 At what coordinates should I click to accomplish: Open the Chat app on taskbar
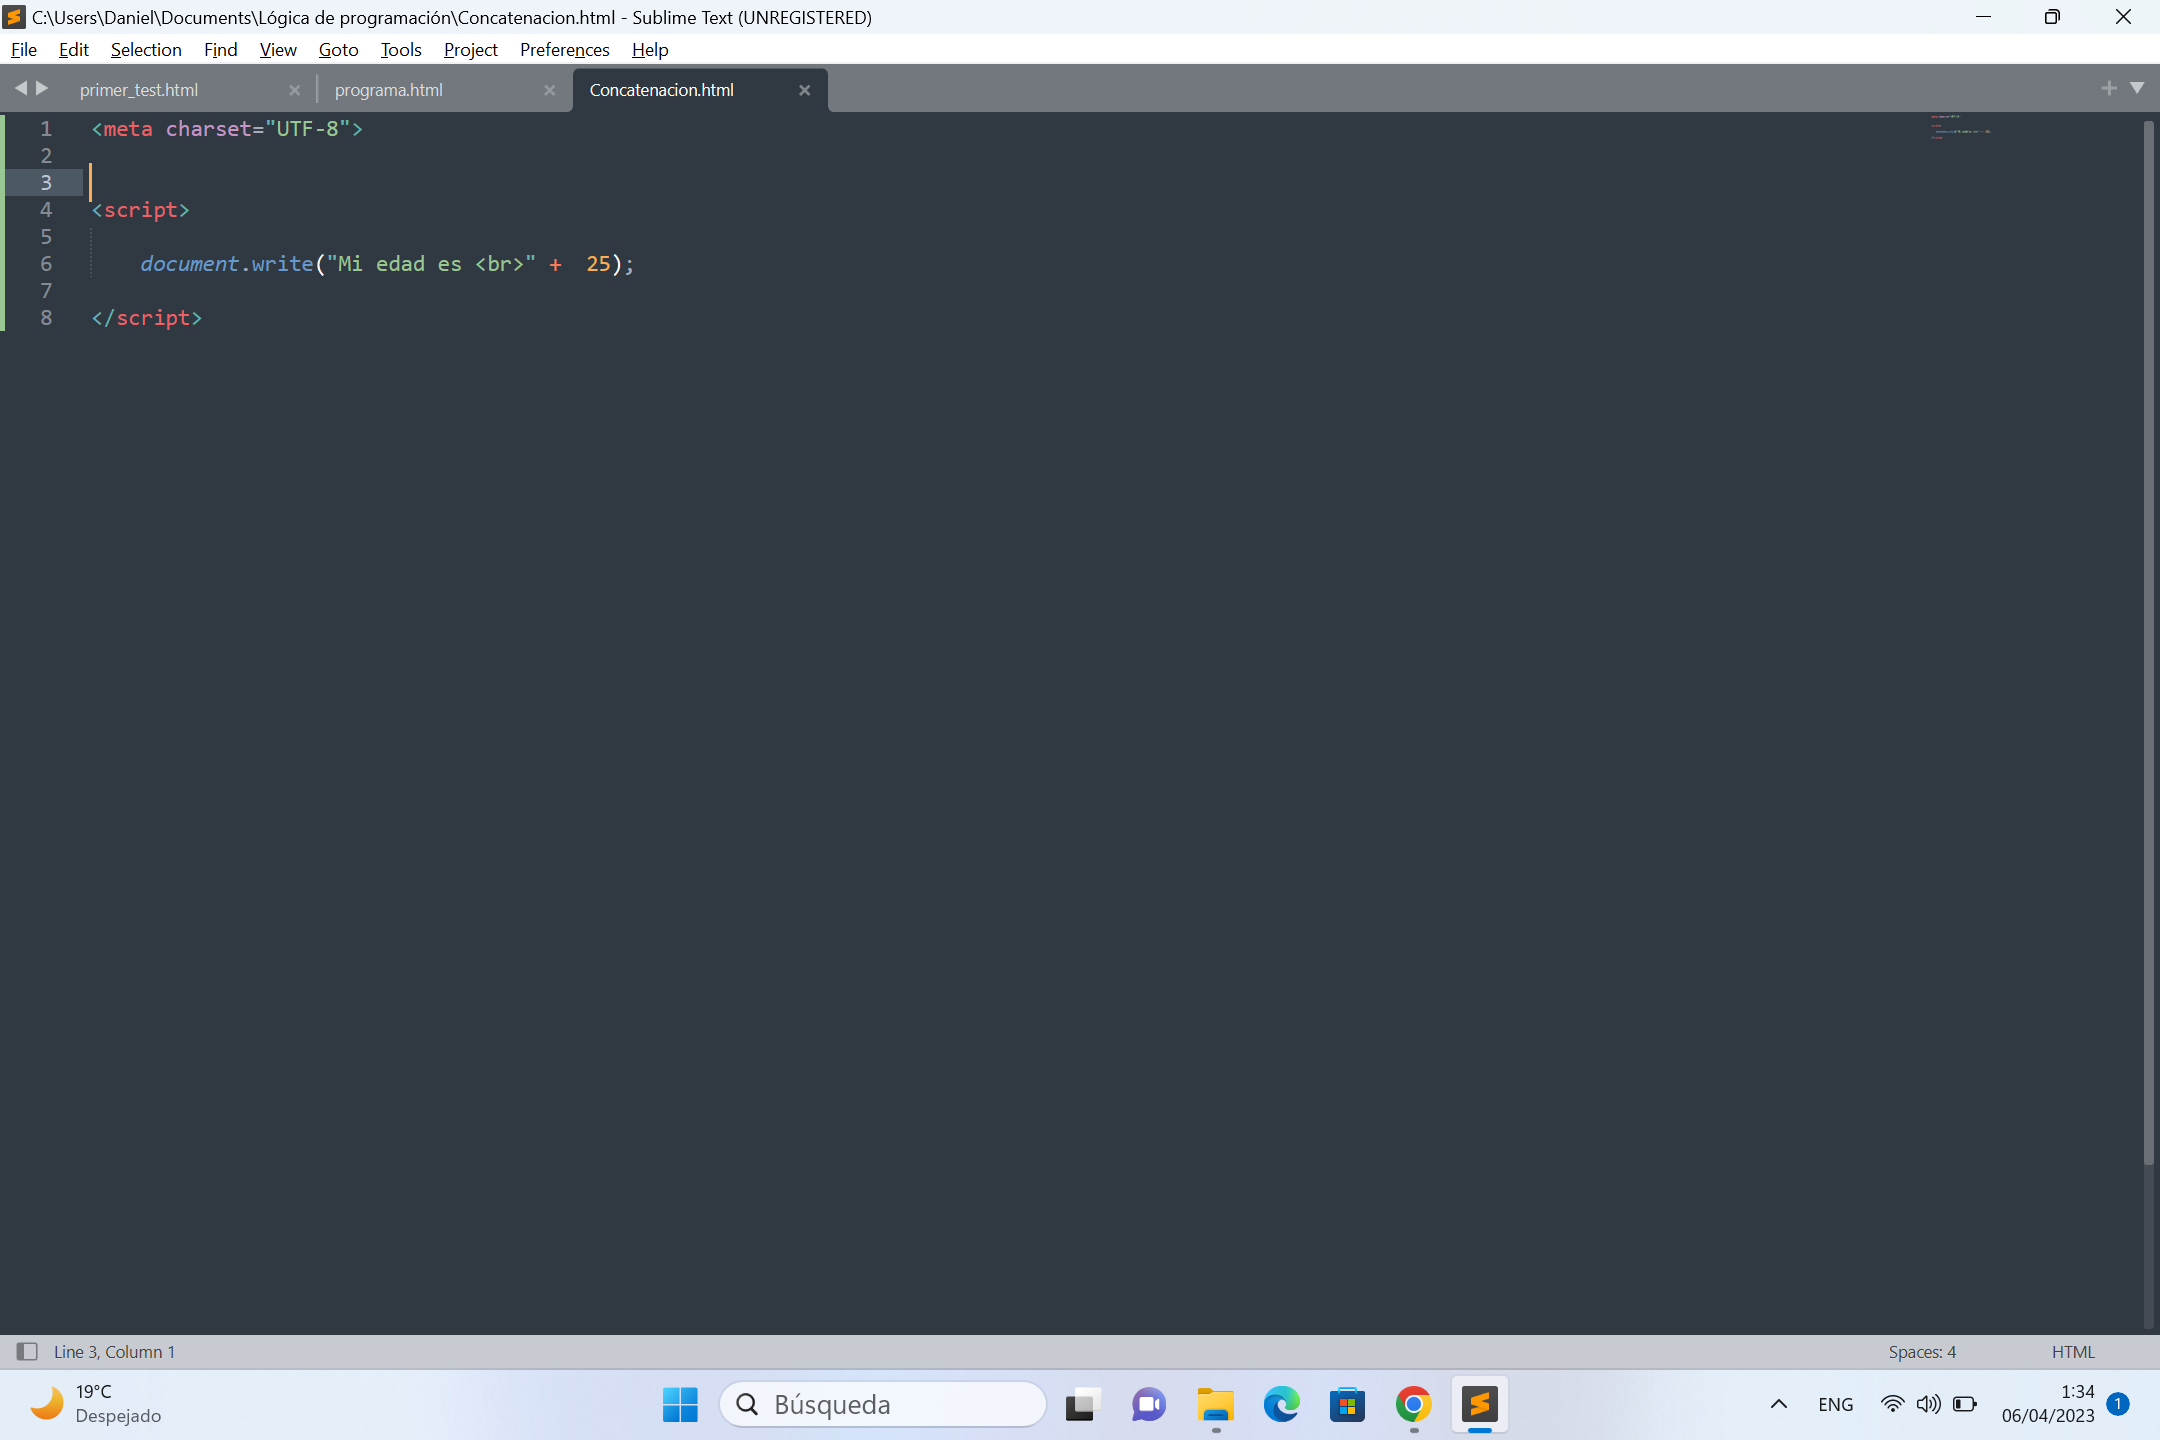(x=1149, y=1405)
